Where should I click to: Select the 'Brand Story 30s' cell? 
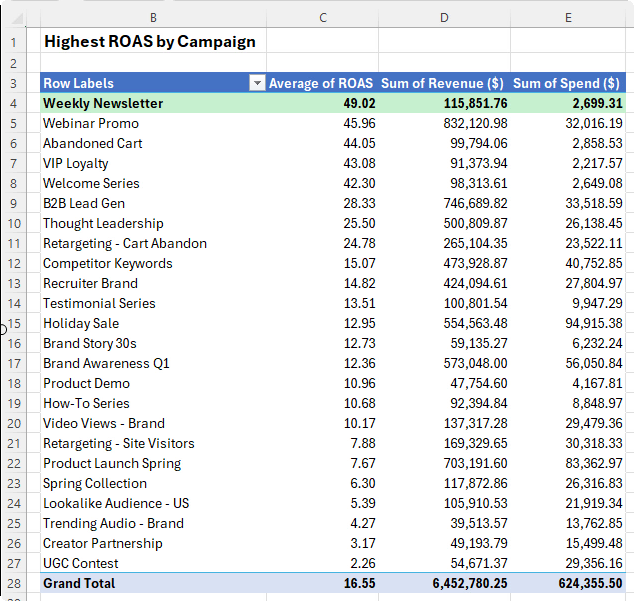coord(153,343)
